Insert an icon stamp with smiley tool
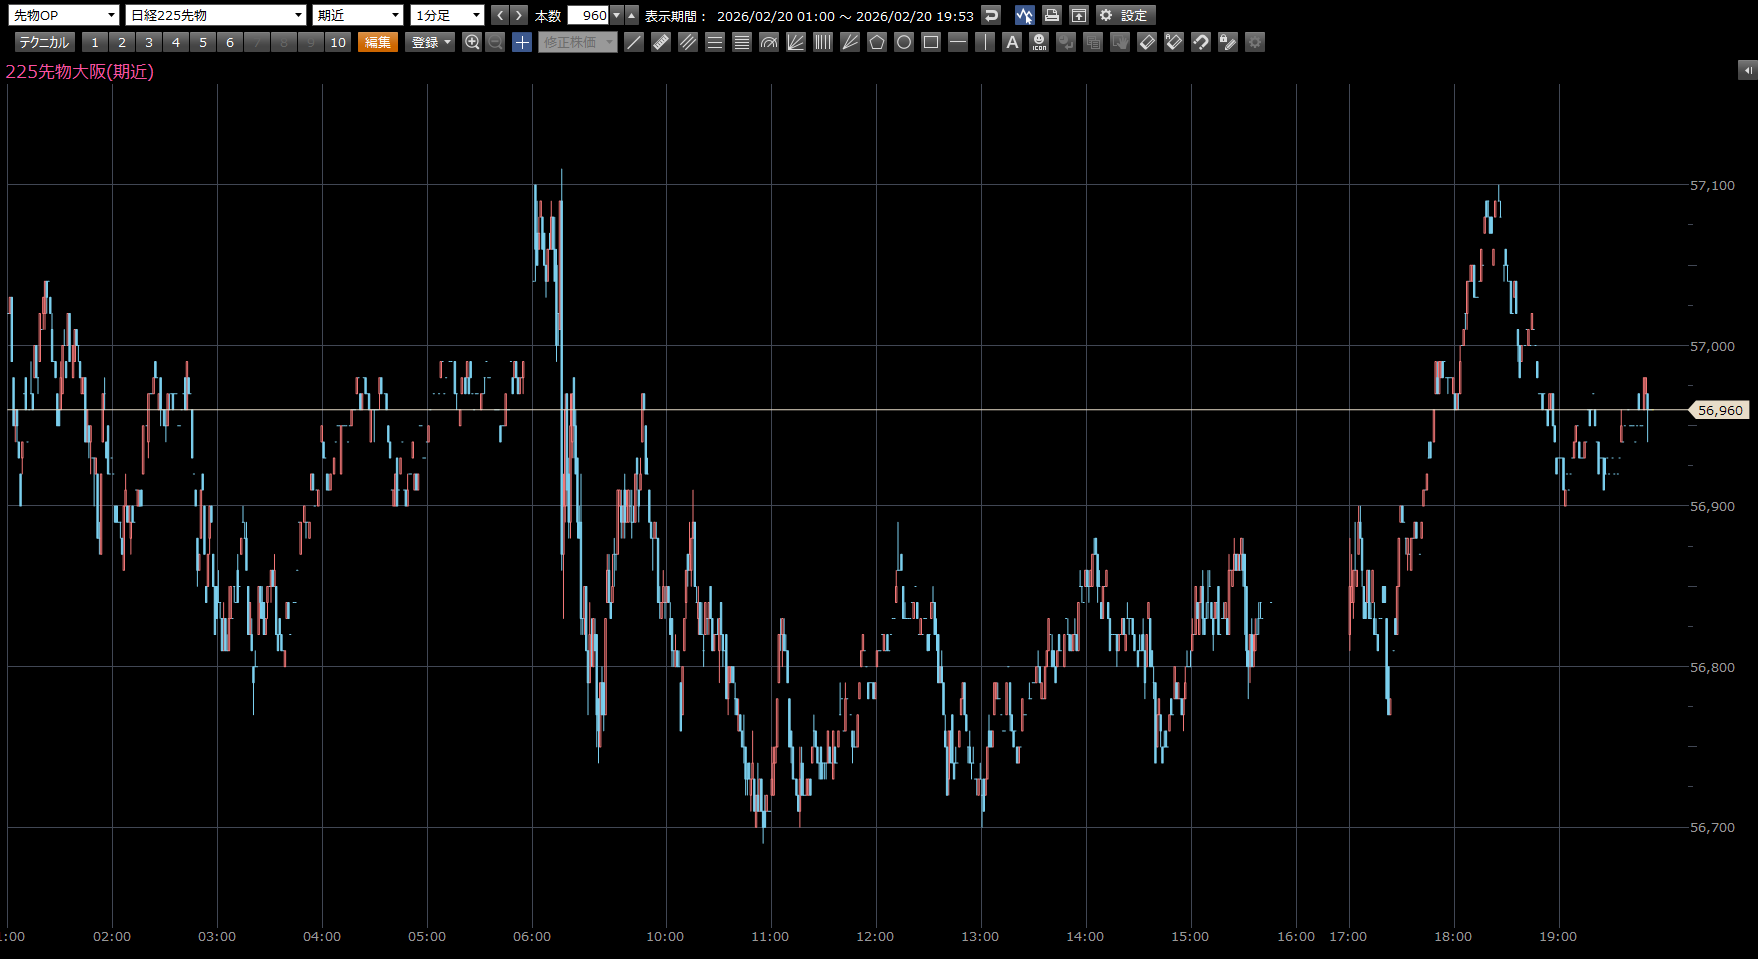1758x959 pixels. [x=1039, y=42]
